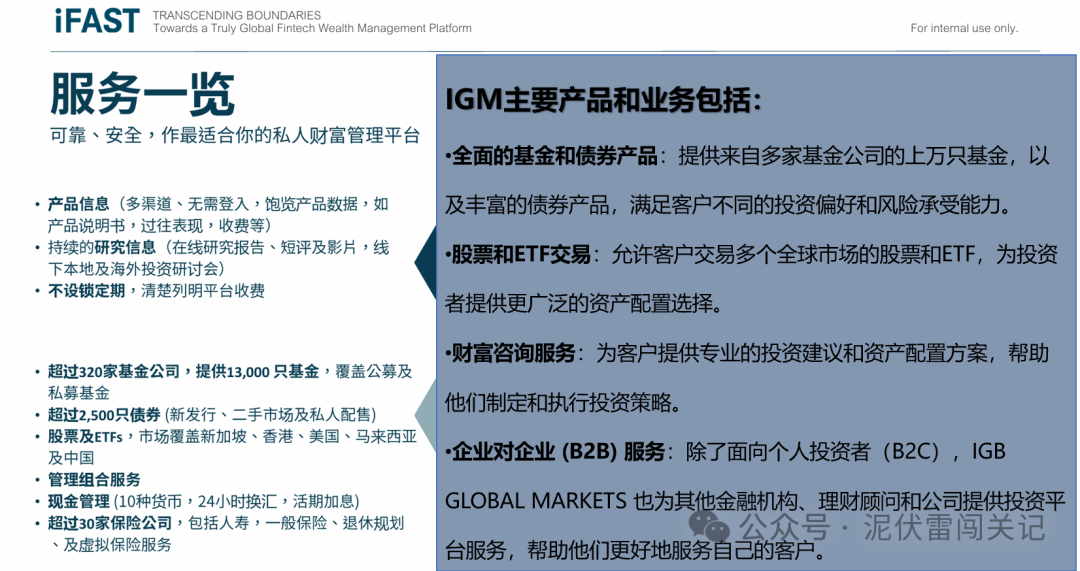Select the bold text "超过320家基金公司"
This screenshot has height=571, width=1080.
114,372
